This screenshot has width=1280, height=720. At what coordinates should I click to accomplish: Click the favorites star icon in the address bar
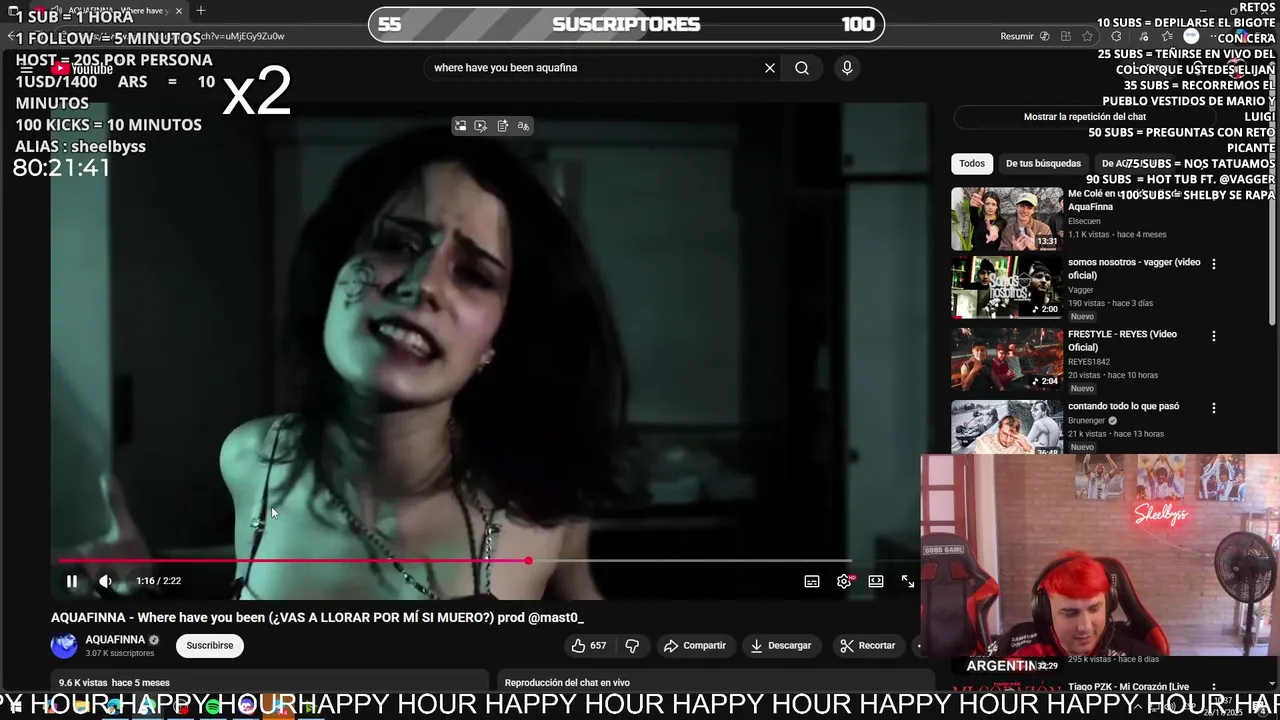coord(1087,36)
